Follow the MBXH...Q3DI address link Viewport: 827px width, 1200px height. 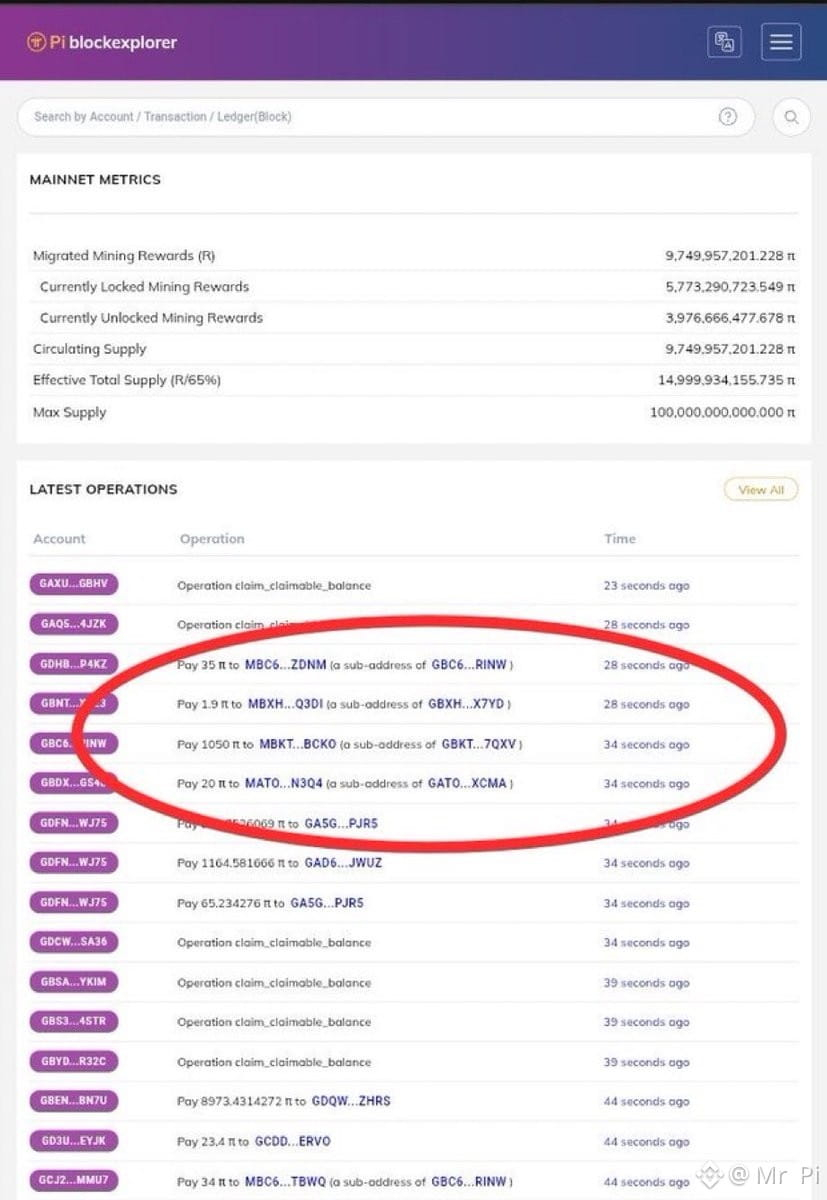[x=285, y=705]
